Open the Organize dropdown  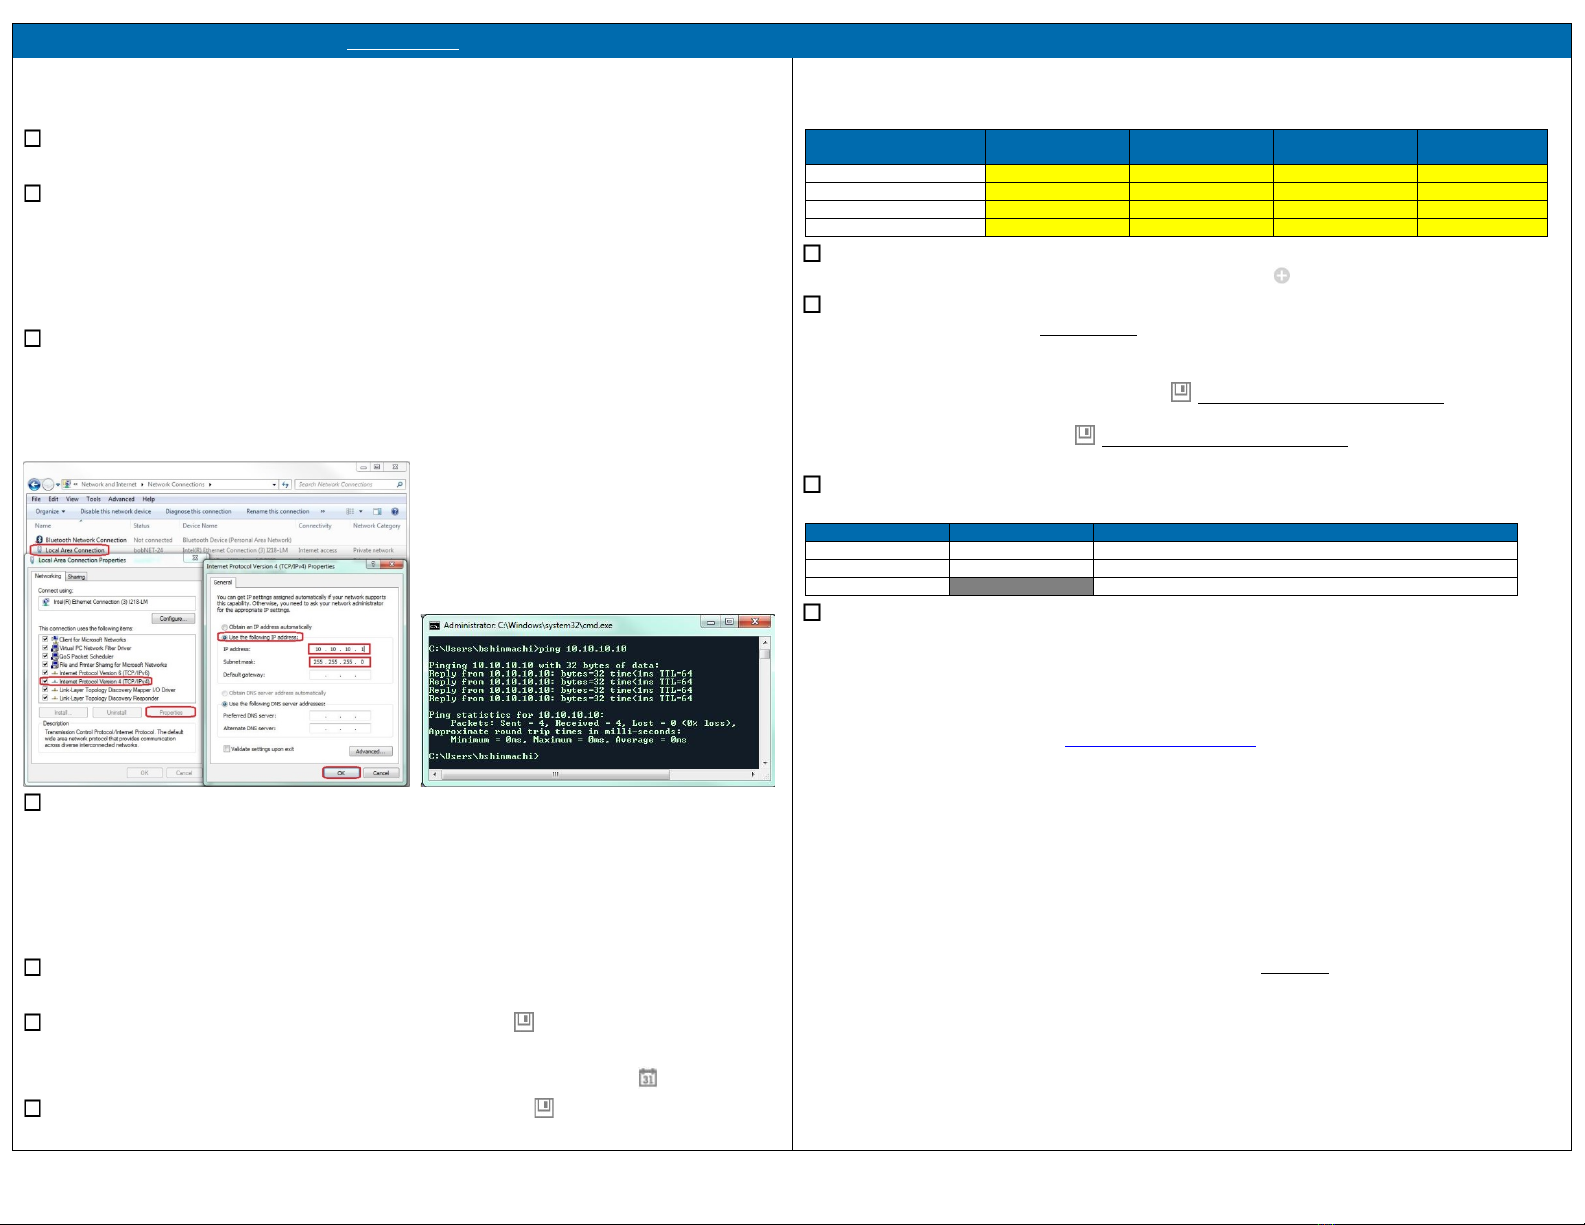click(50, 511)
